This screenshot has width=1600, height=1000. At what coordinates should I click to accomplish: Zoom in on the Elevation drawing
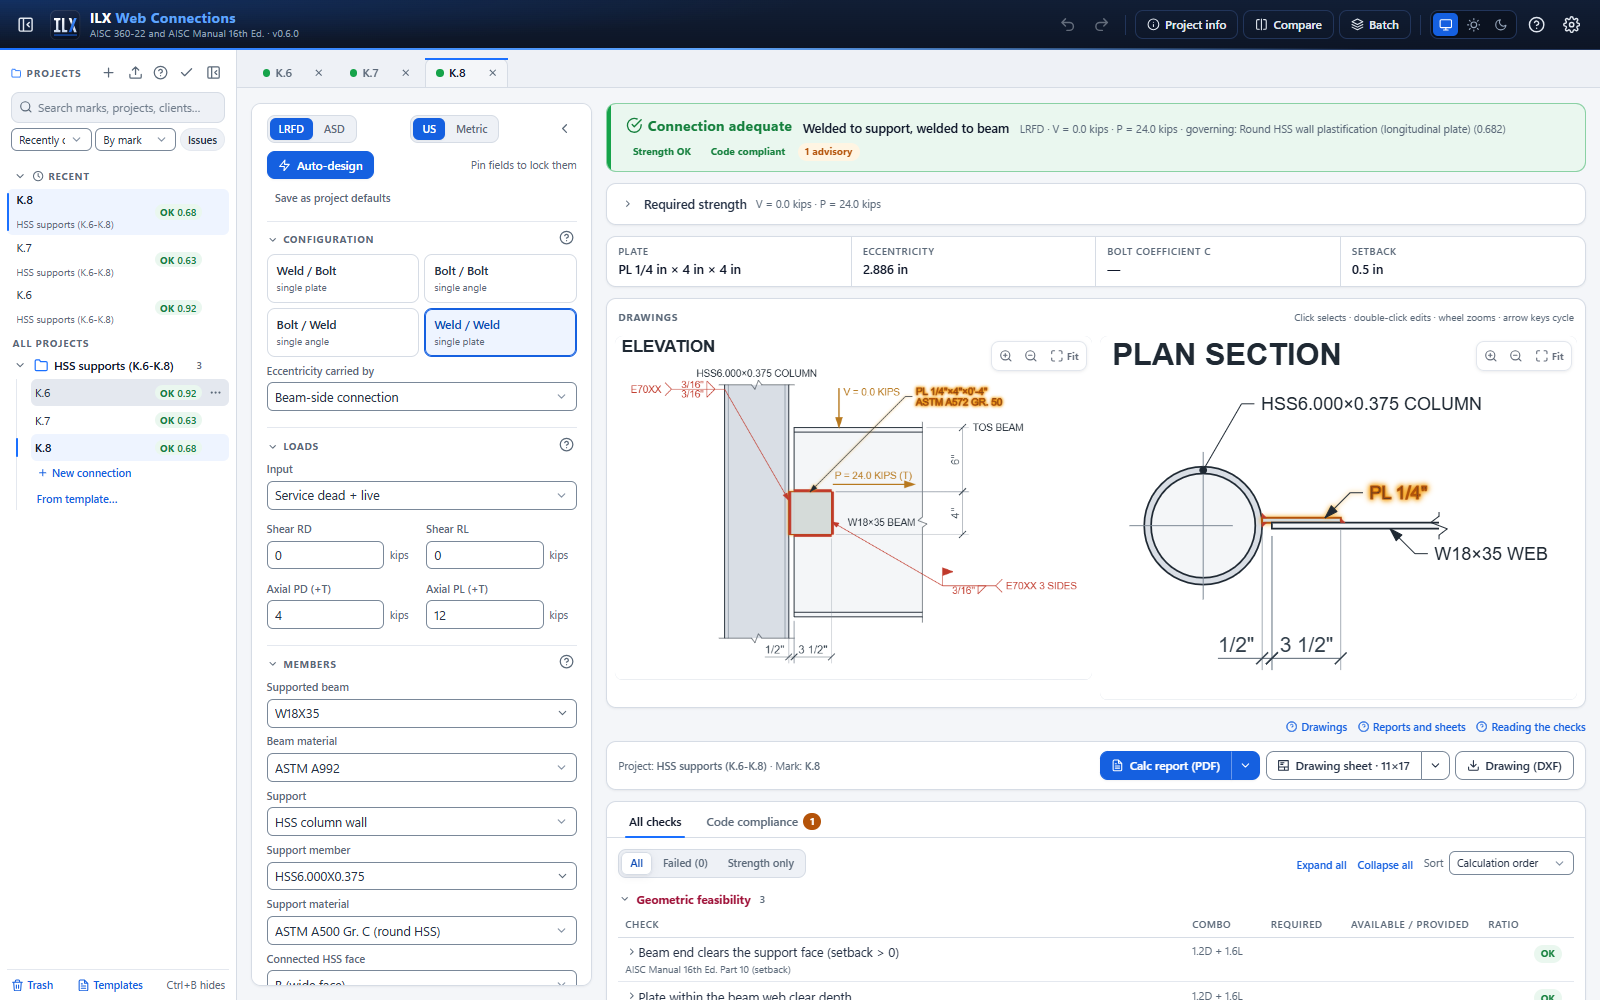[x=1006, y=356]
